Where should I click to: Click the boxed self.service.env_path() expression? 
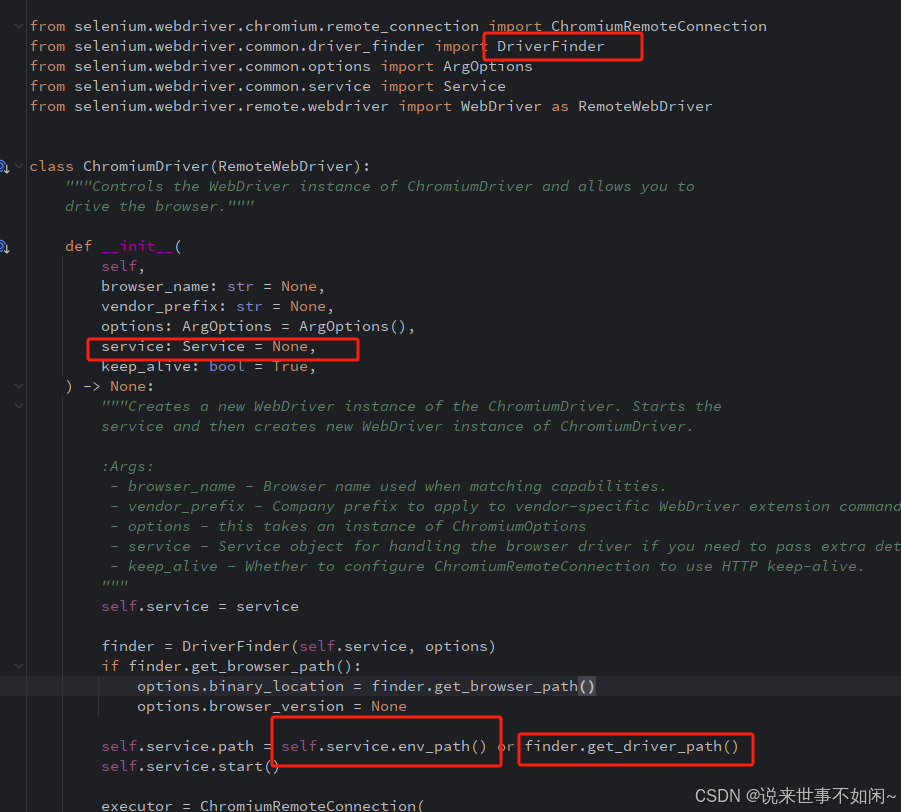(x=386, y=746)
